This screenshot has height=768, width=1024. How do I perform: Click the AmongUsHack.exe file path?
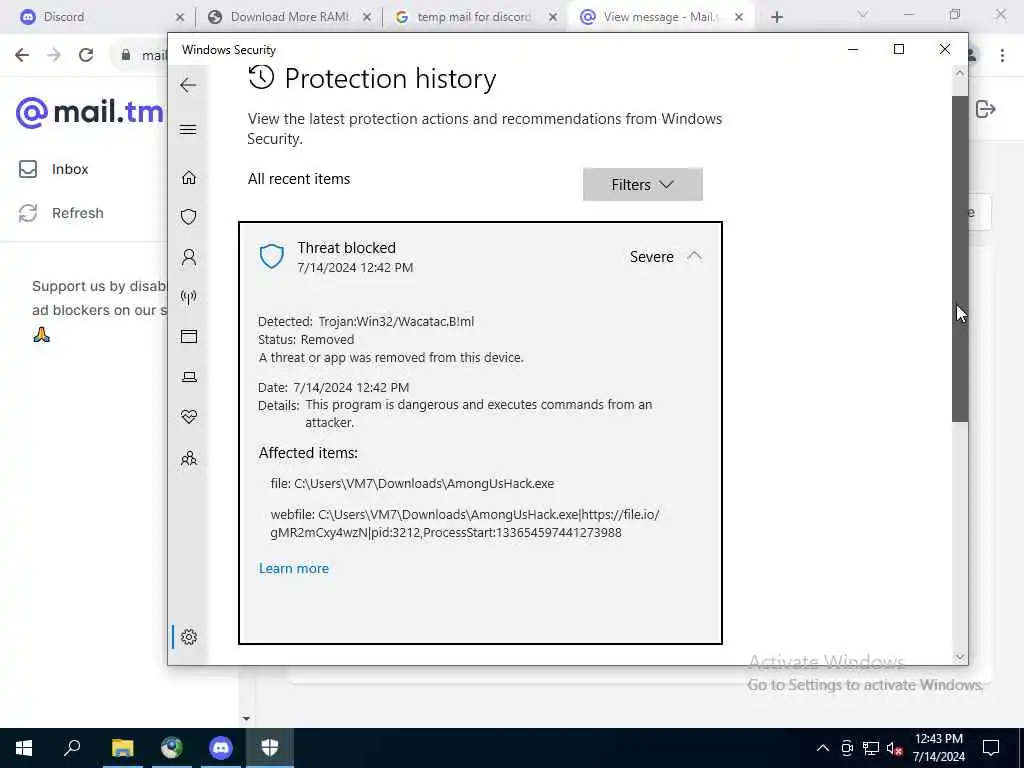pyautogui.click(x=412, y=483)
